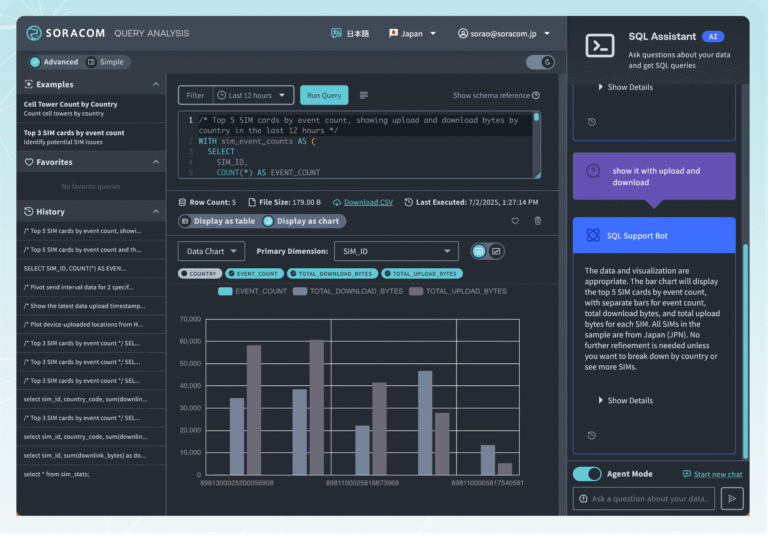Collapse the Favorites section
This screenshot has width=768, height=535.
point(156,162)
